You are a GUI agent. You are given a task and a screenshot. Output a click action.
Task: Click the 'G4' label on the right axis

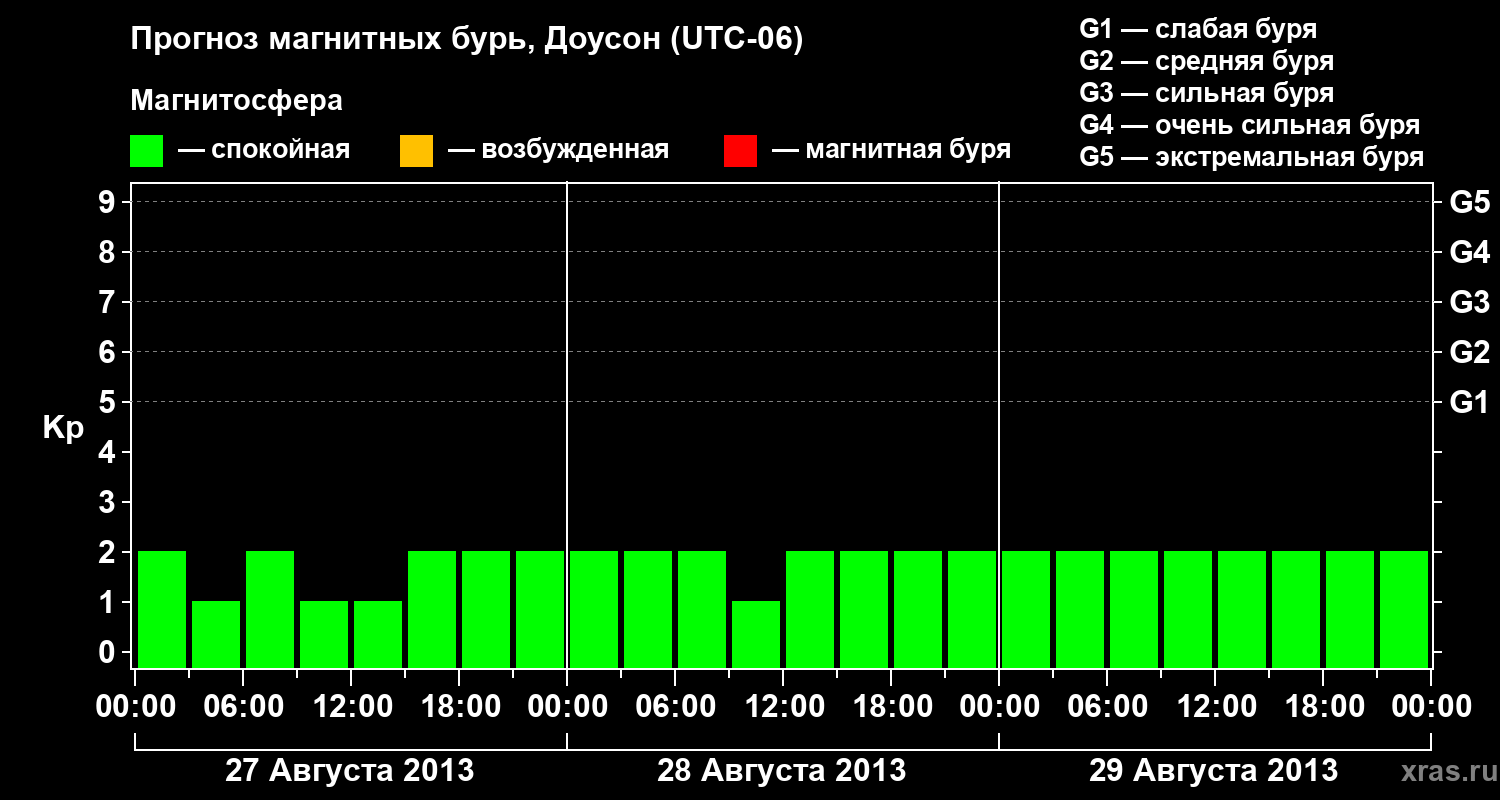pos(1469,252)
